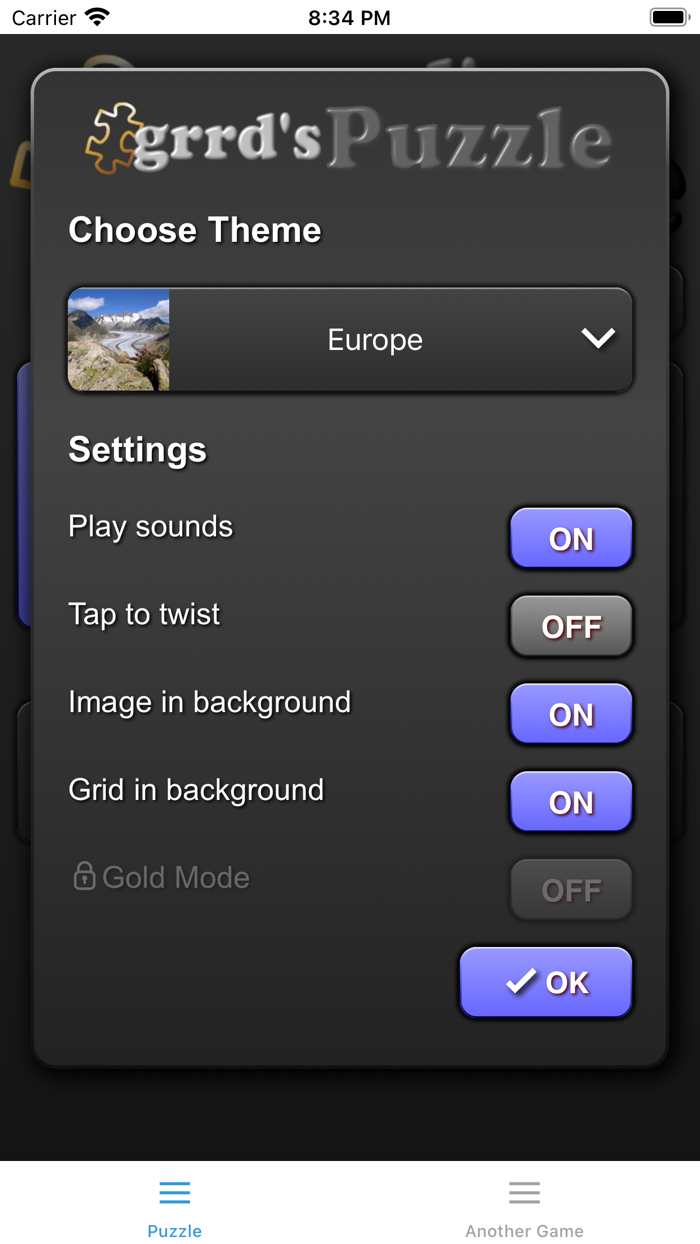Confirm settings with the OK button
This screenshot has width=700, height=1244.
[x=546, y=982]
